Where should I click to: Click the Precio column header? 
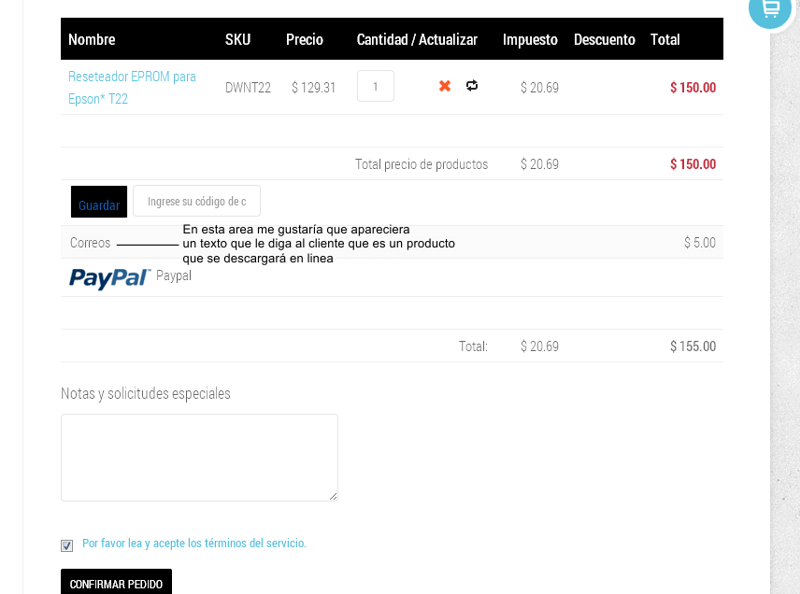point(305,39)
